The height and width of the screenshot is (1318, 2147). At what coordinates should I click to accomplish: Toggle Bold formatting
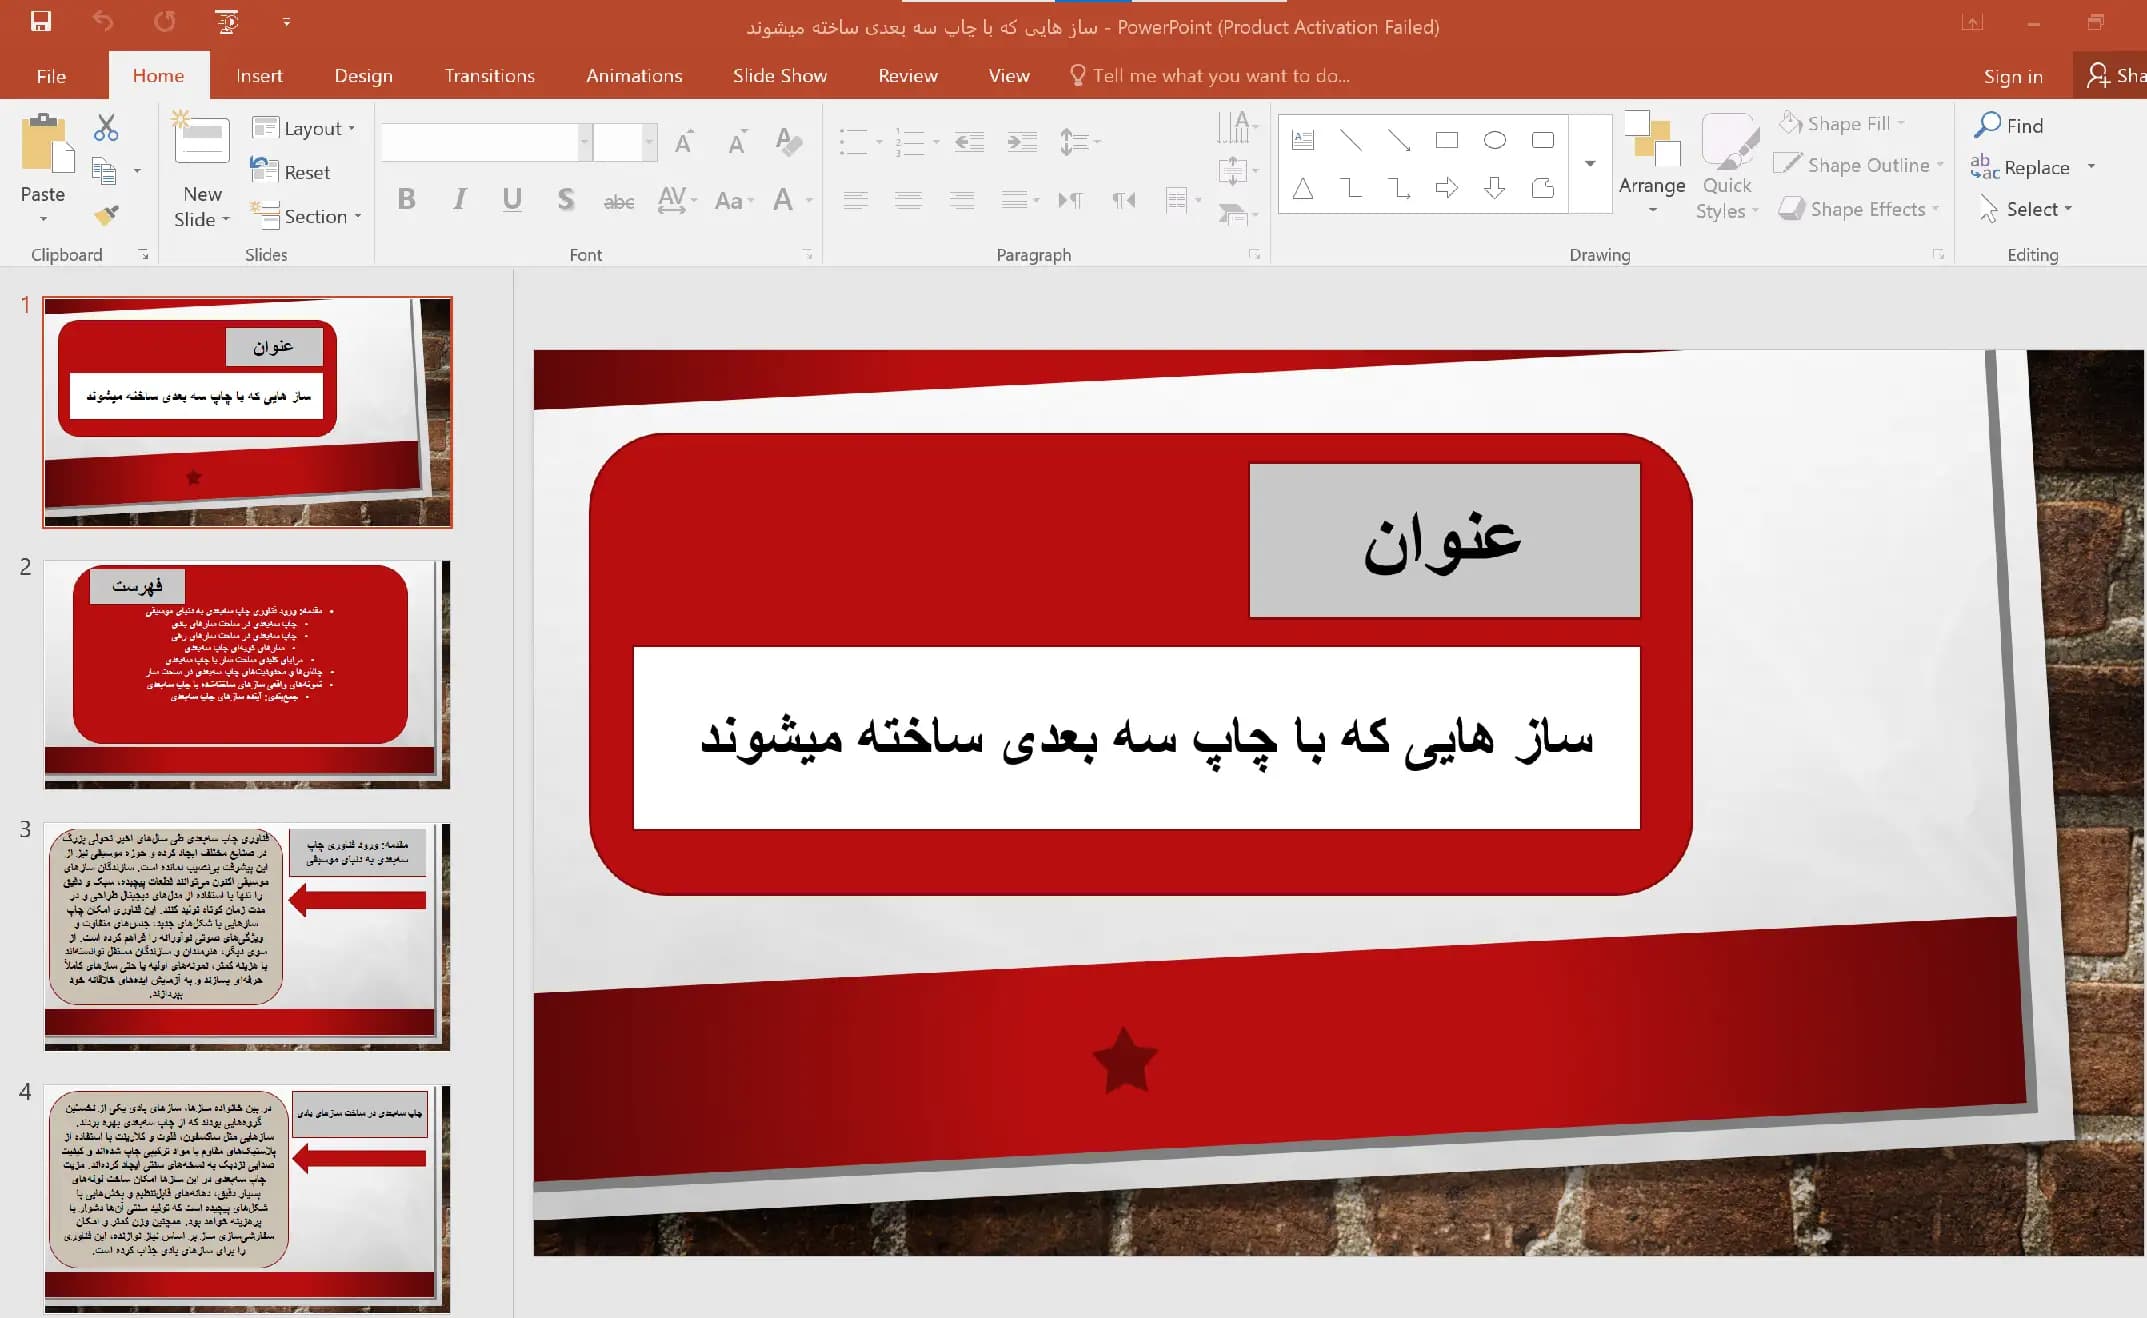coord(406,199)
